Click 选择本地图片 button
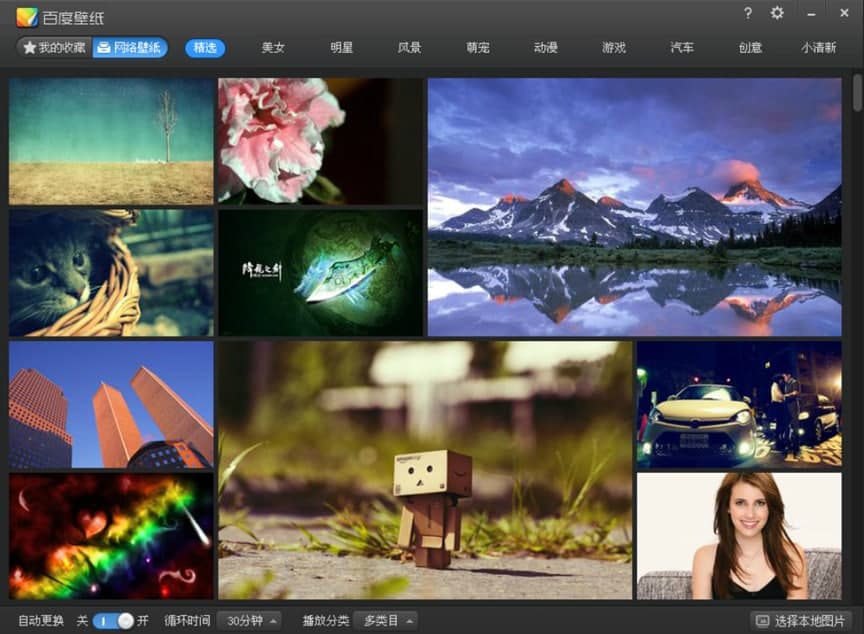Screen dimensions: 864x634 click(x=801, y=620)
